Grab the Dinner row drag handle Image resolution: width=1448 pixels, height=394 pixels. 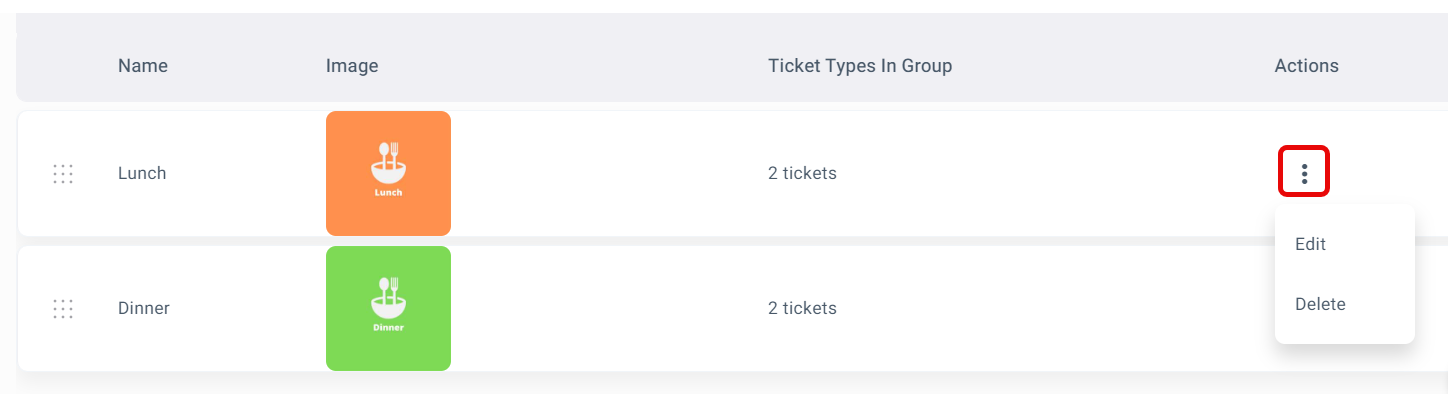[x=63, y=308]
